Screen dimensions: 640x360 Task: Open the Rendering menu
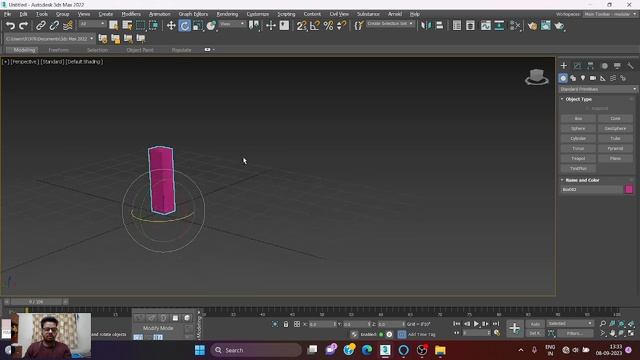tap(227, 14)
